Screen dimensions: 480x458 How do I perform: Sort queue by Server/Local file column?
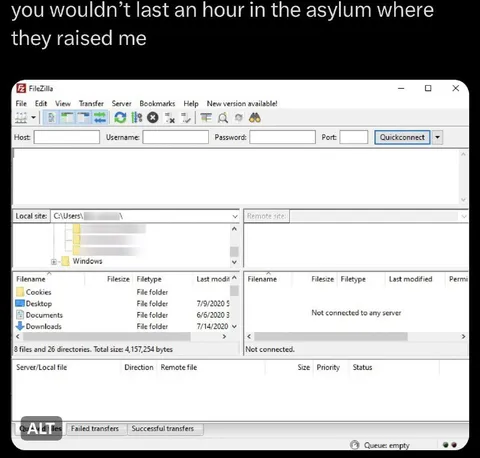point(42,367)
